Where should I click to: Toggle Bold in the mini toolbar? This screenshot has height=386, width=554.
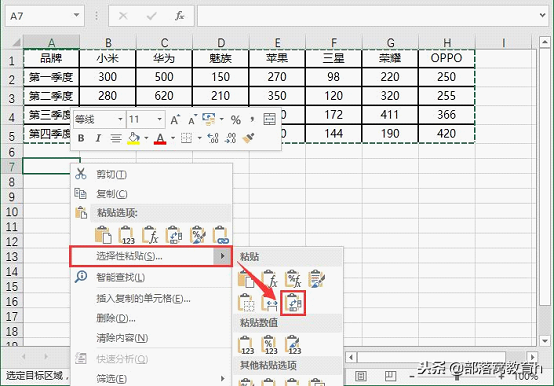pos(81,138)
